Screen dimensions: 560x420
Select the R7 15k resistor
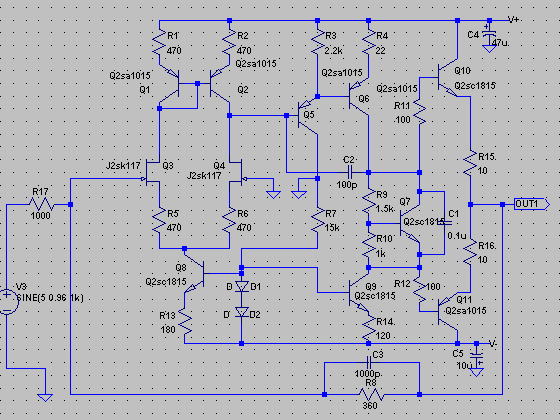[317, 221]
